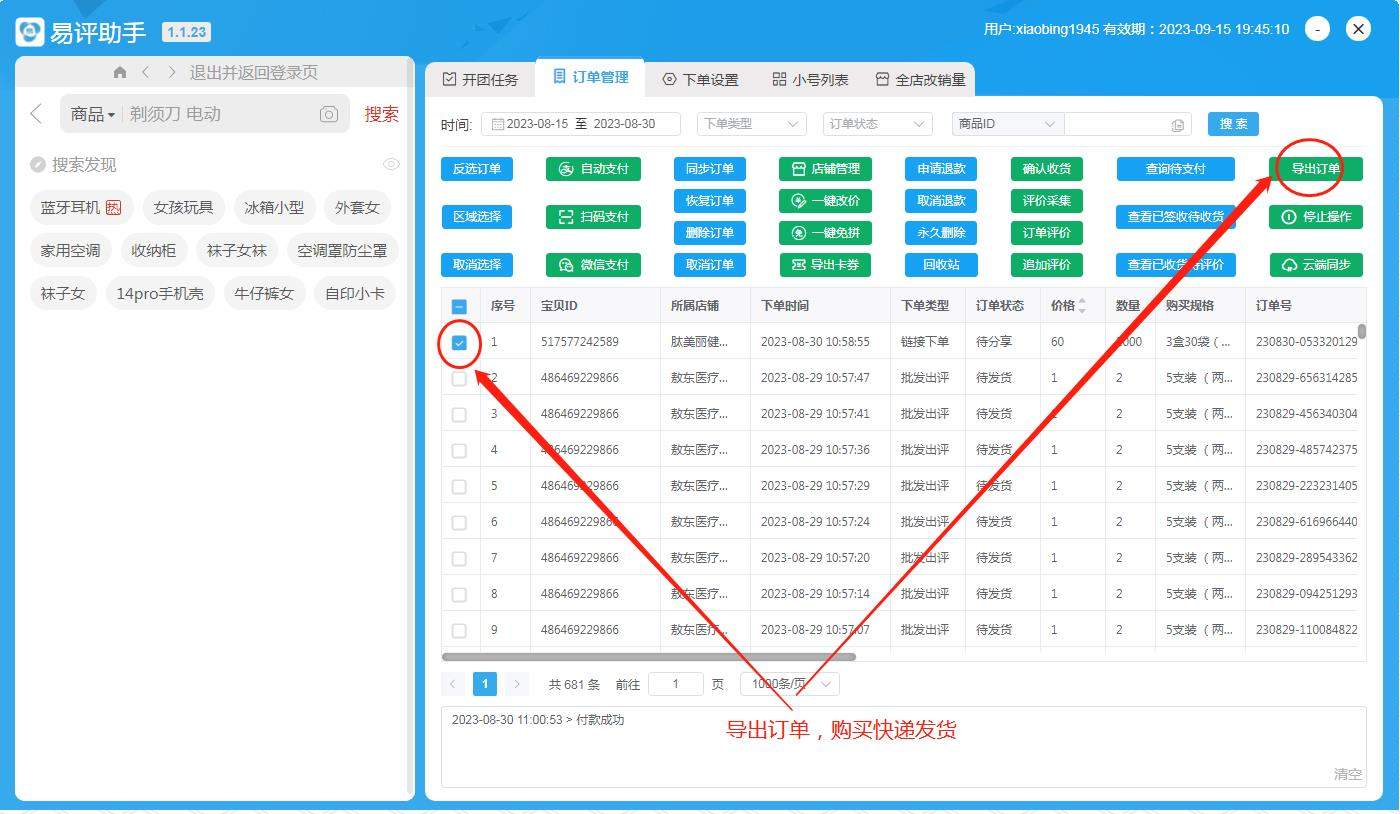The image size is (1400, 814).
Task: Click 一键免拼 button
Action: click(825, 233)
